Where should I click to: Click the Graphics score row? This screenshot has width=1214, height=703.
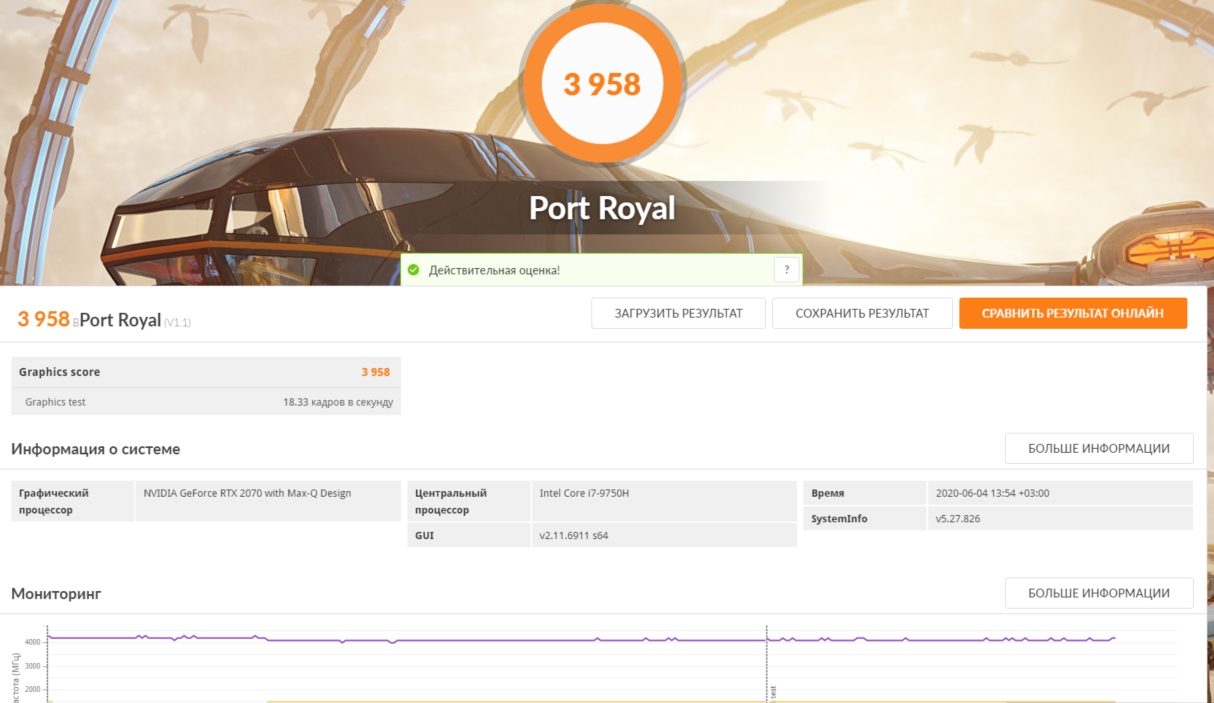[x=206, y=372]
